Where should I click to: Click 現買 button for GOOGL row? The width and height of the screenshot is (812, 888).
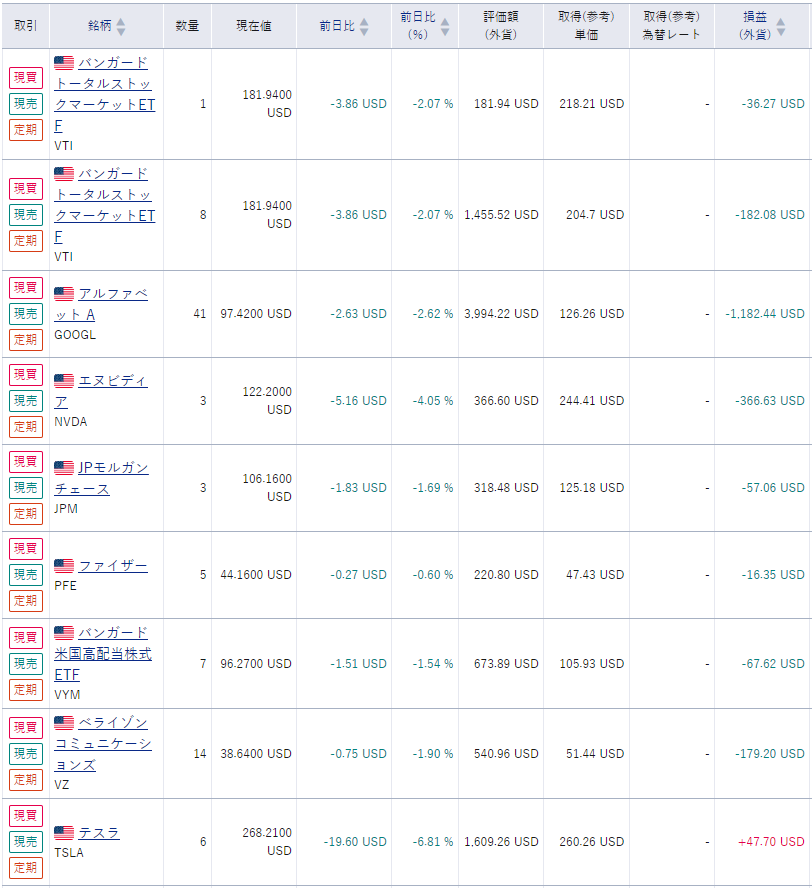pyautogui.click(x=26, y=288)
